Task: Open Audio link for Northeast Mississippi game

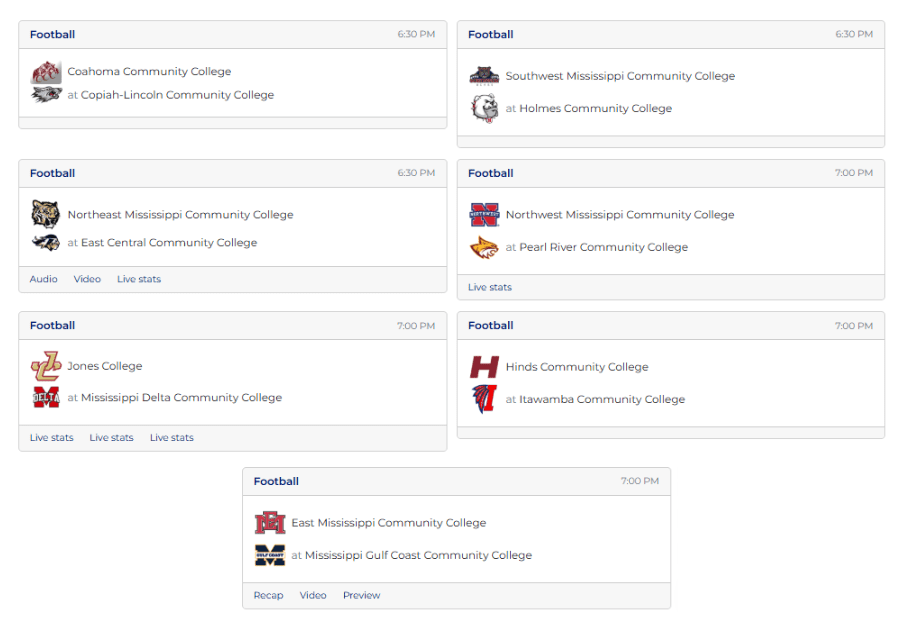Action: pyautogui.click(x=44, y=279)
